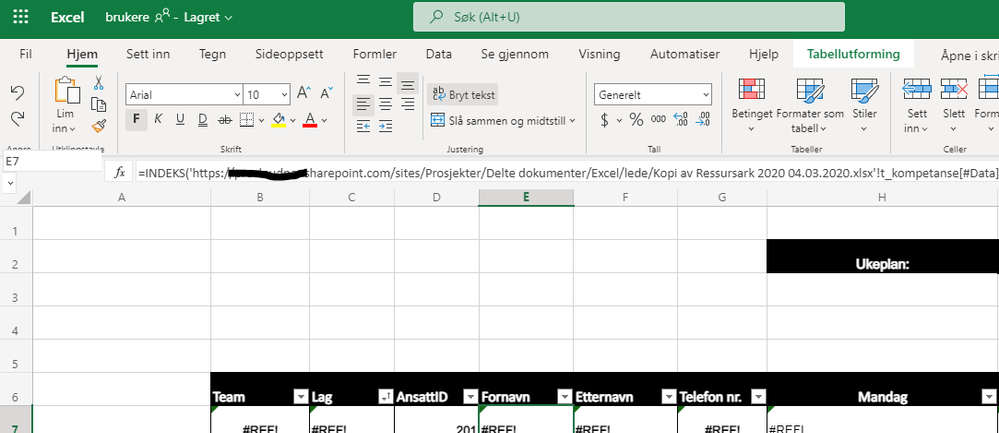
Task: Switch to the Tabellutforming tab
Action: (853, 54)
